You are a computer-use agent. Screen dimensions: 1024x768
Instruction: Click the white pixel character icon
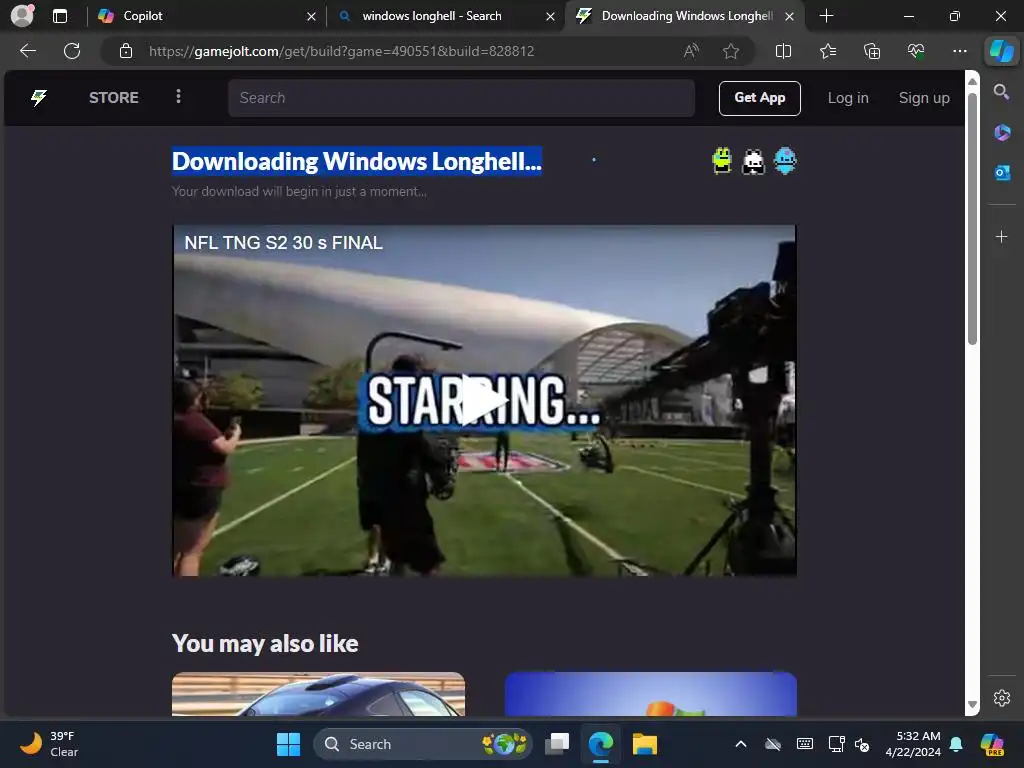(753, 161)
